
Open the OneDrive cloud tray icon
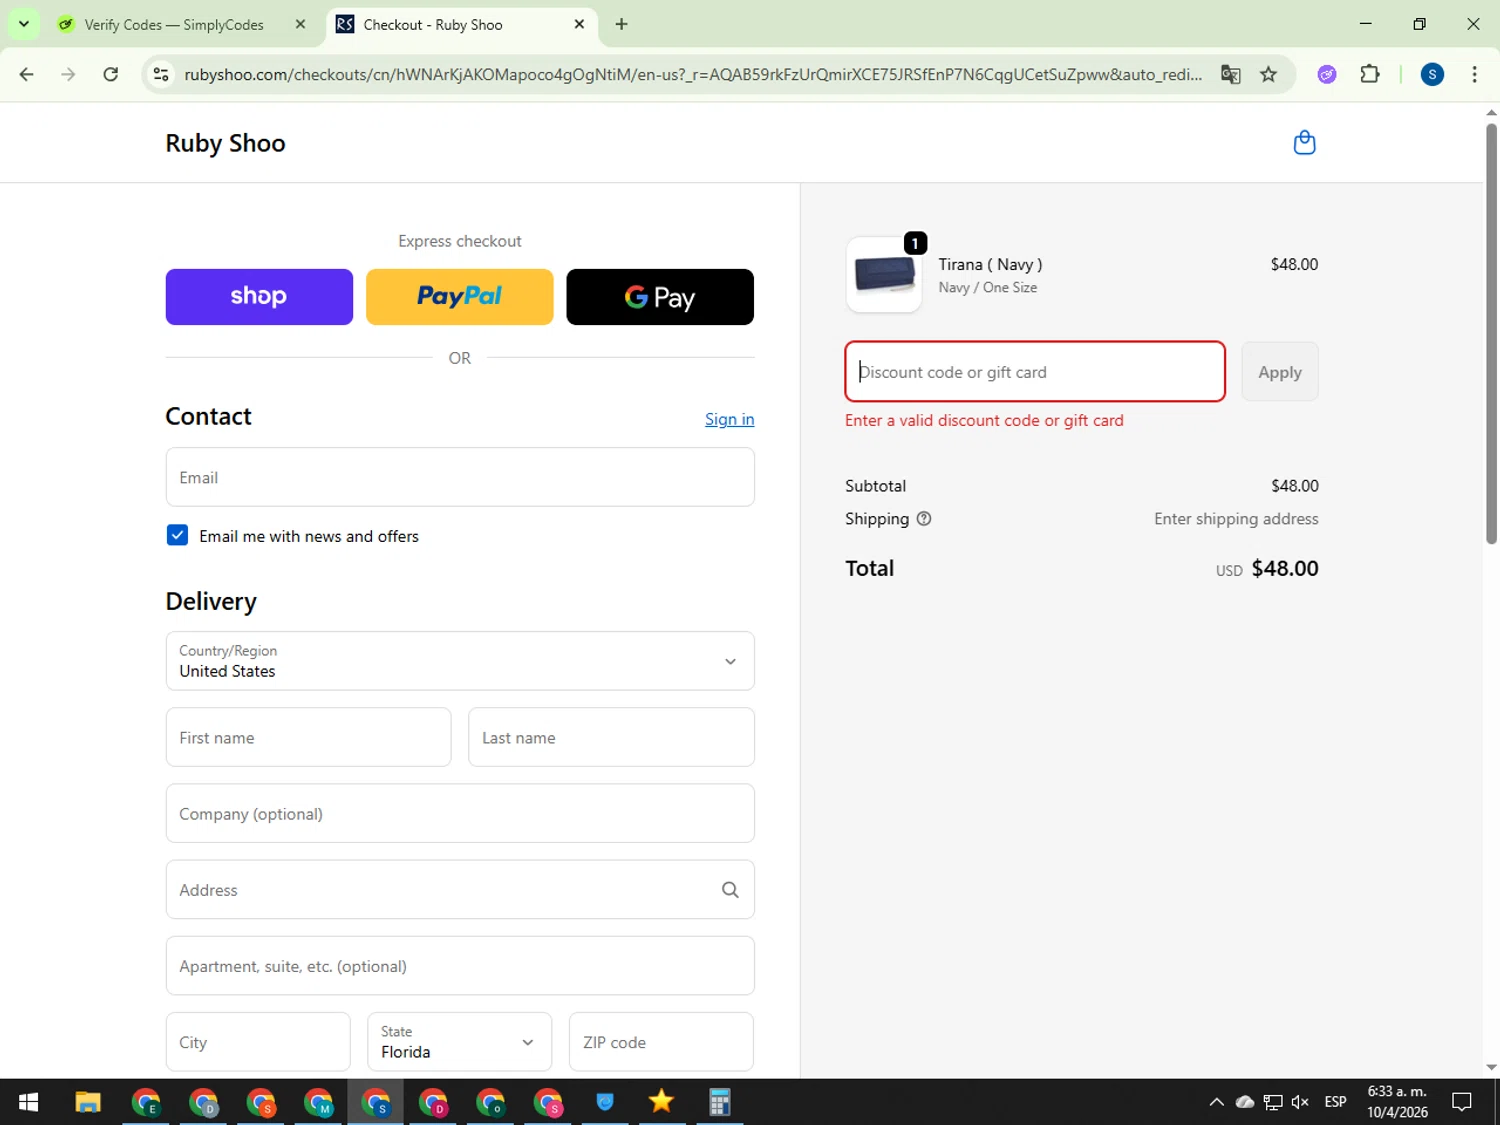click(x=1245, y=1102)
